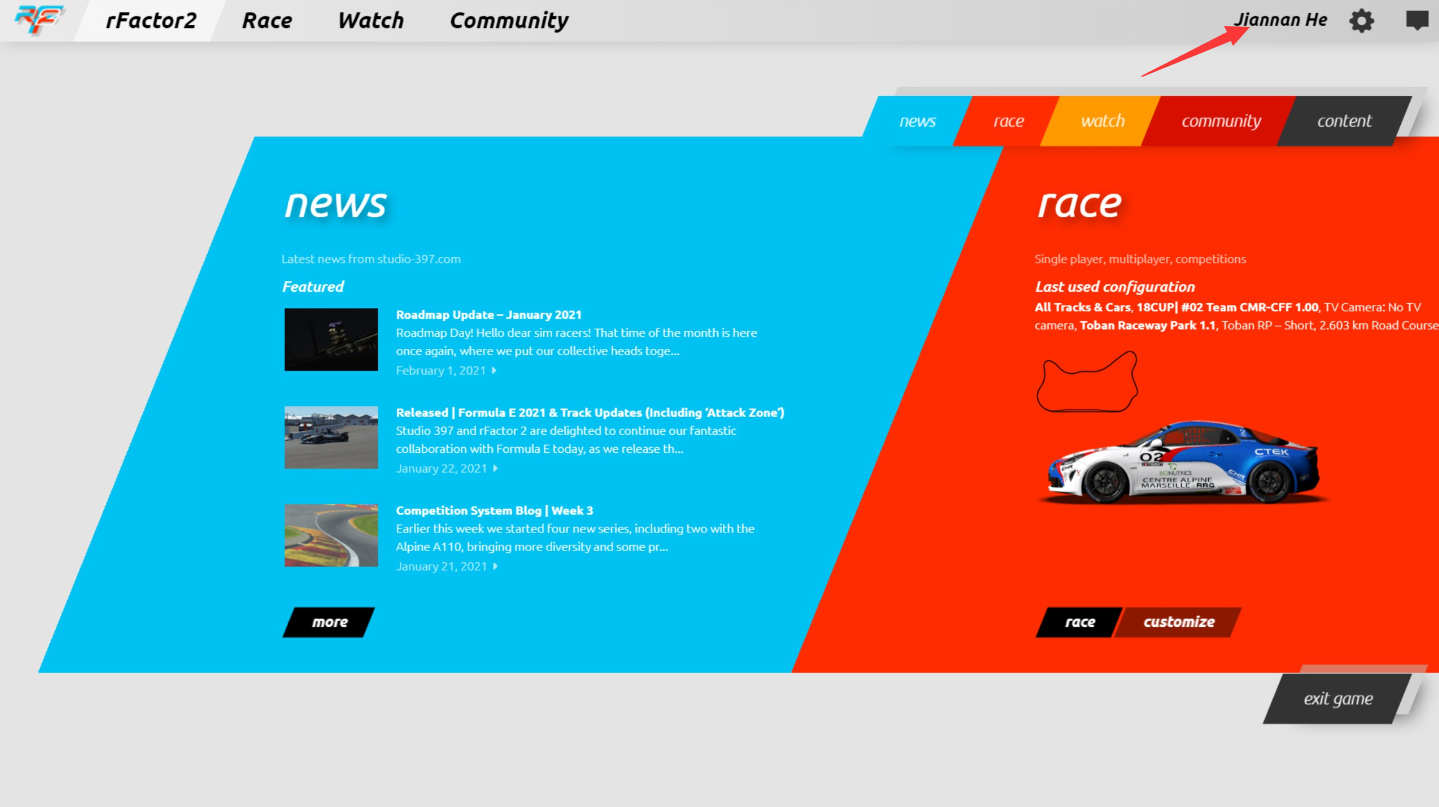
Task: Select the rFactor2 top menu item
Action: point(151,20)
